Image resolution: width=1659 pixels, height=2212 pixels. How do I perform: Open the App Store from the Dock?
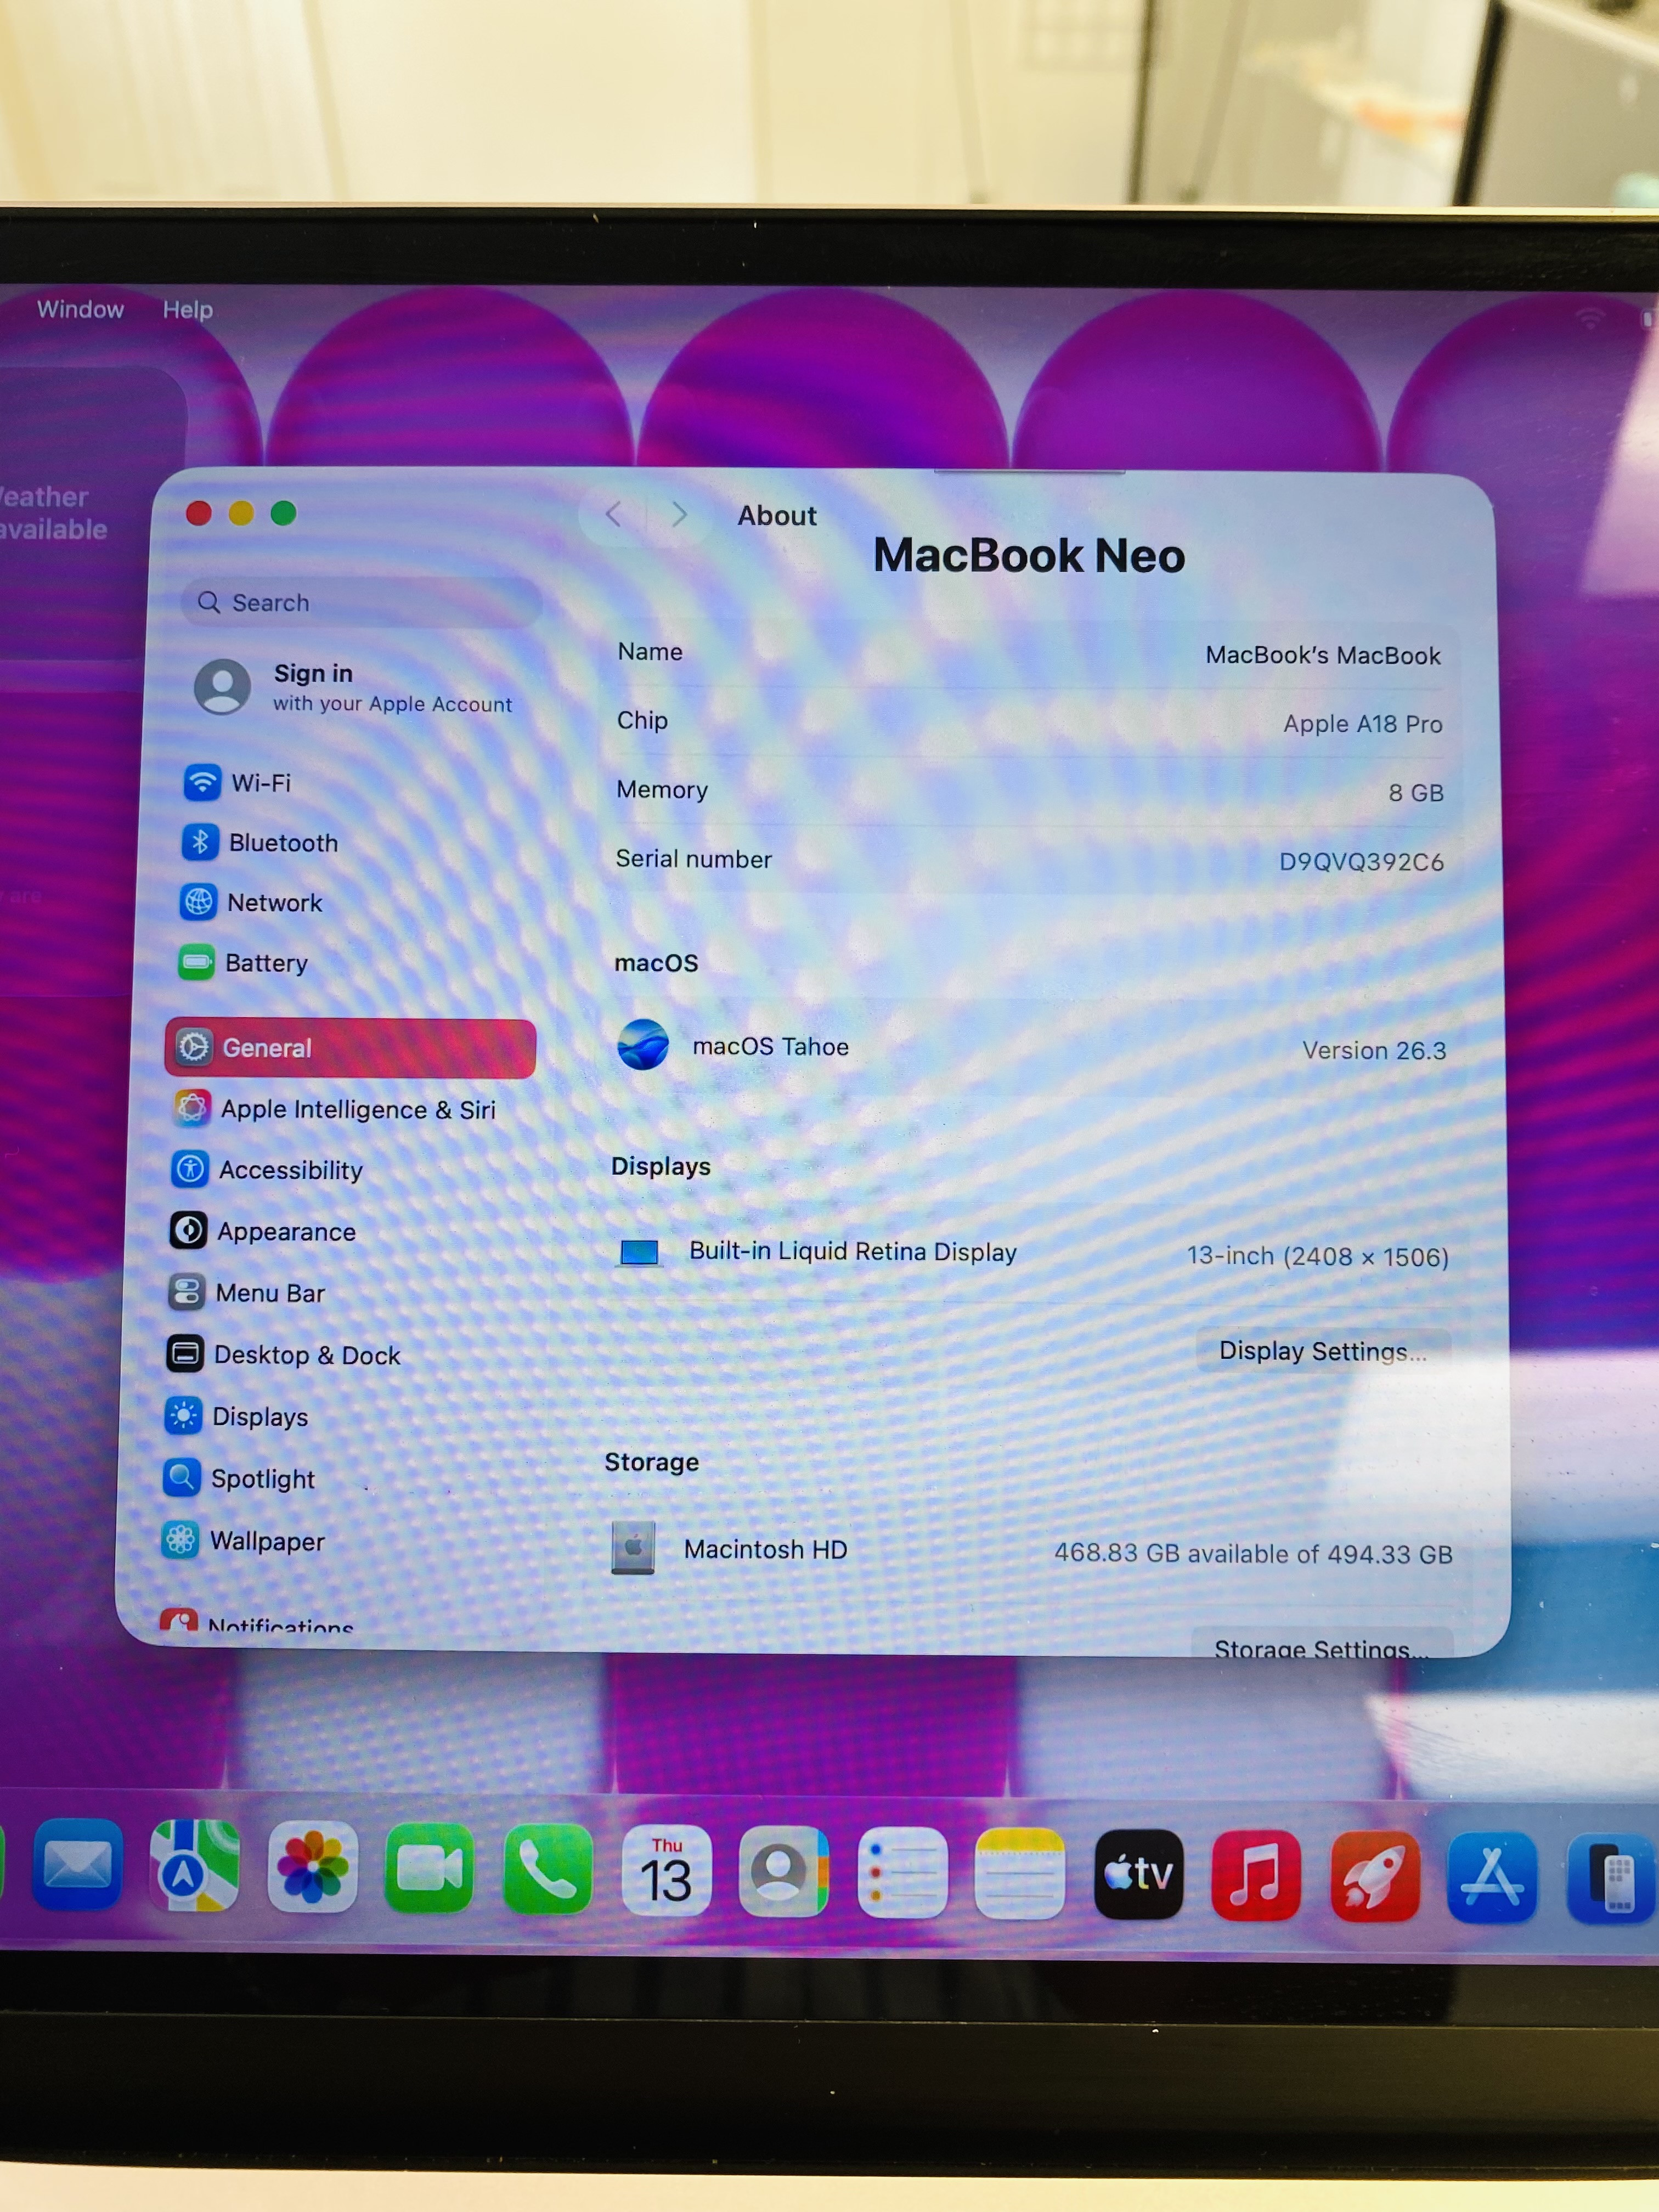tap(1493, 1878)
